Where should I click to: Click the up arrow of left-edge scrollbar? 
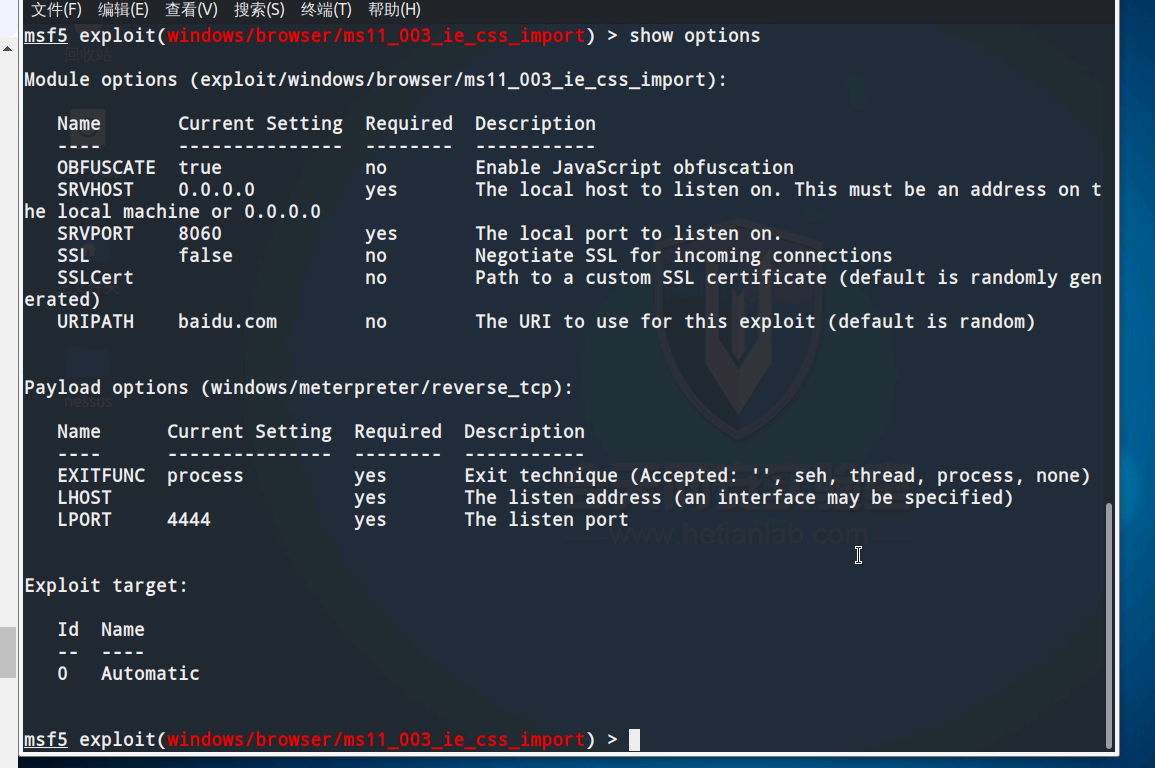point(7,49)
